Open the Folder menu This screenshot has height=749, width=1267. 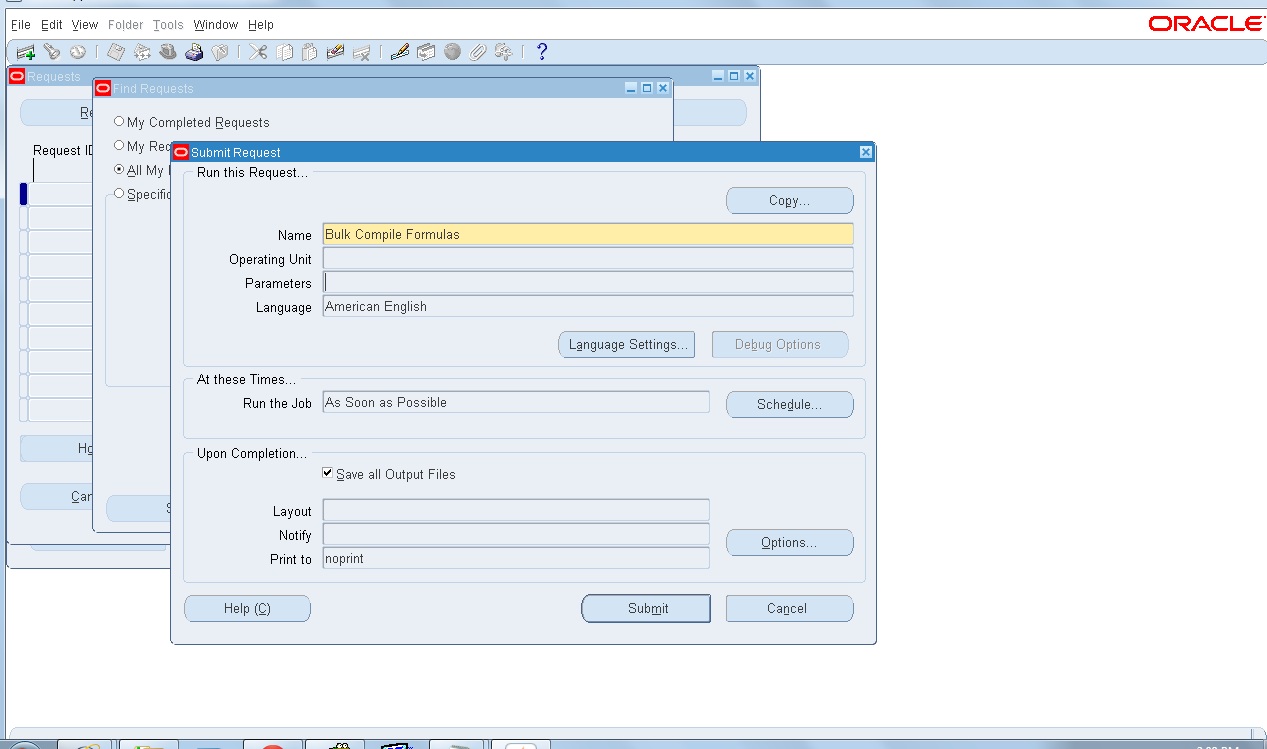pyautogui.click(x=125, y=24)
